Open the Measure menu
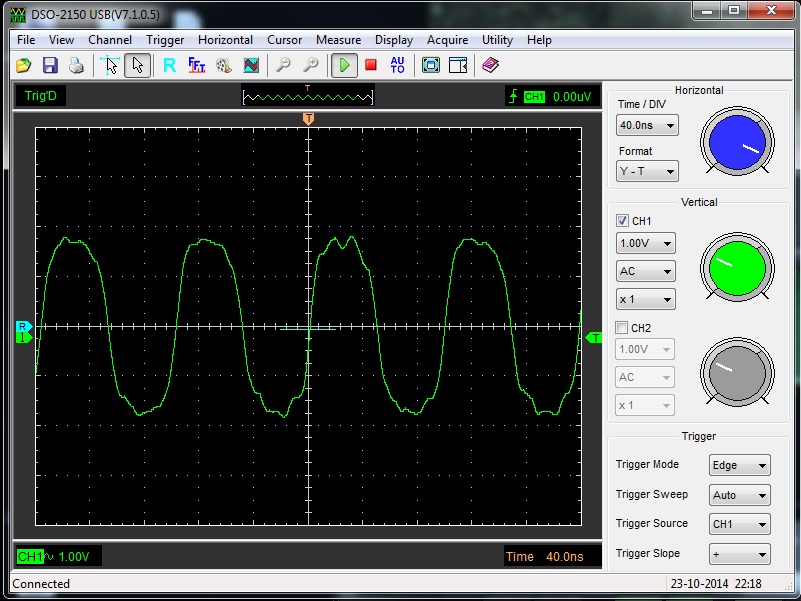Screen dimensions: 801x601 (x=338, y=40)
